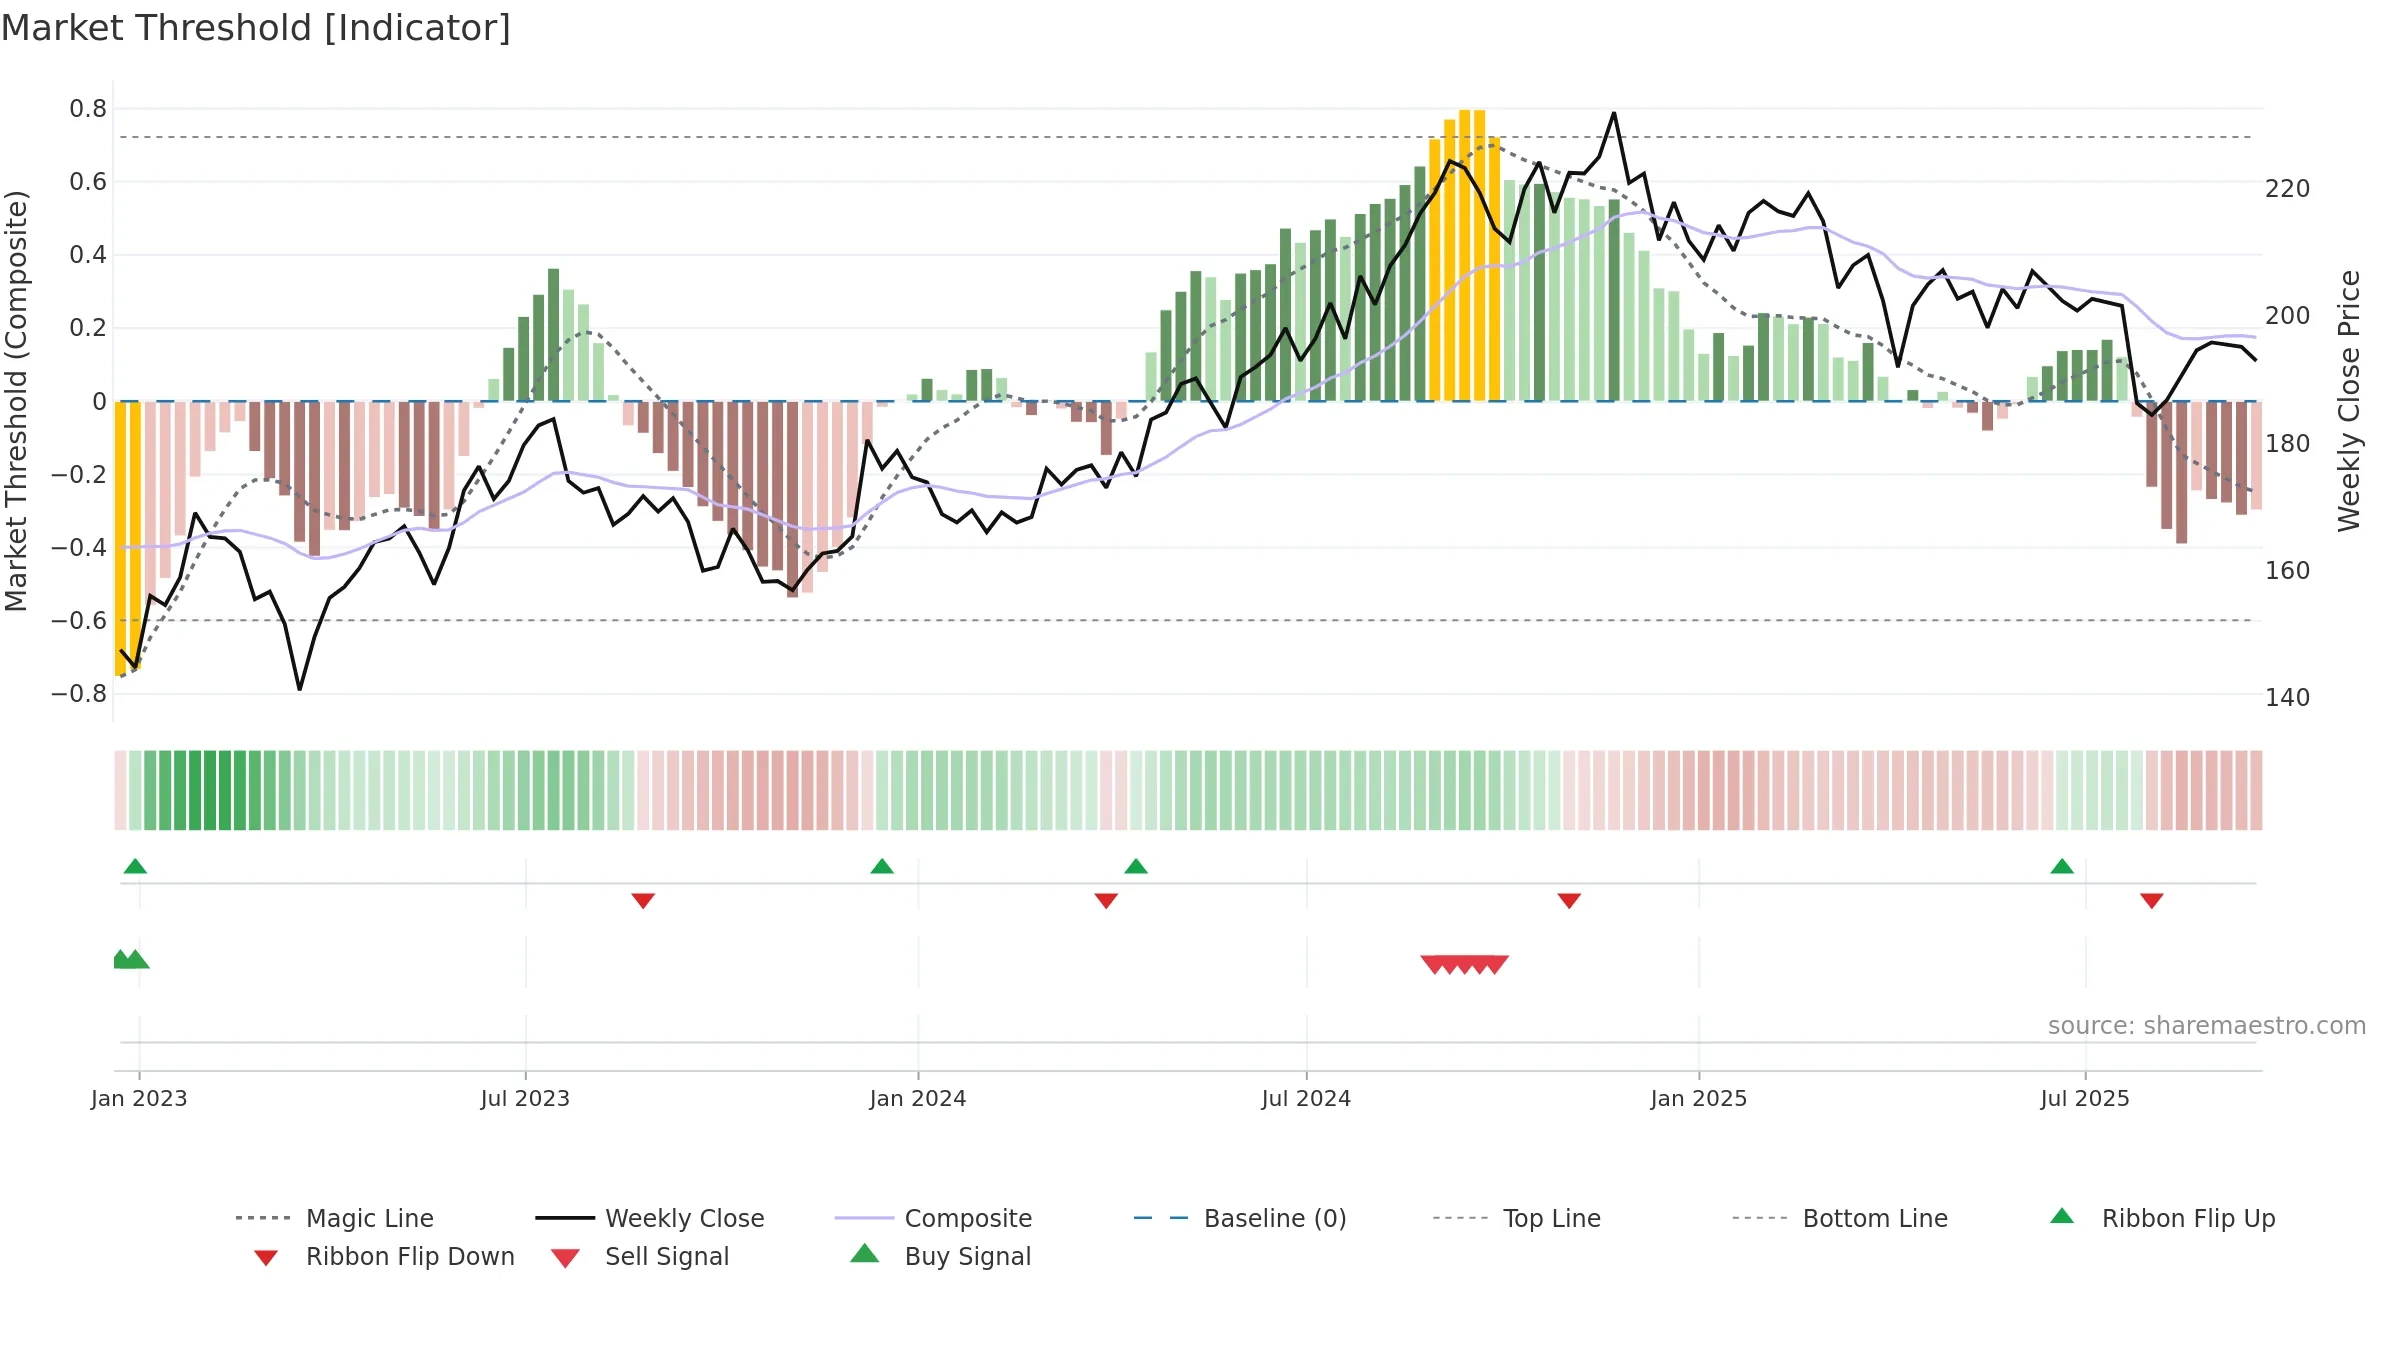
Task: Click the 0.8 left axis tick label
Action: (88, 109)
